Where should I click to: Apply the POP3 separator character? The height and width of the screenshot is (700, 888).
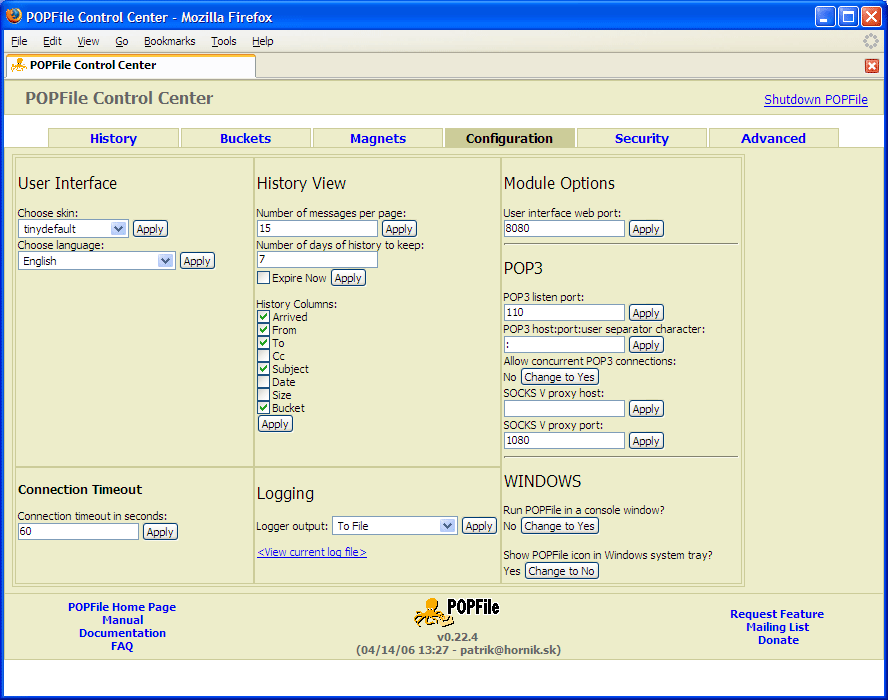click(646, 345)
